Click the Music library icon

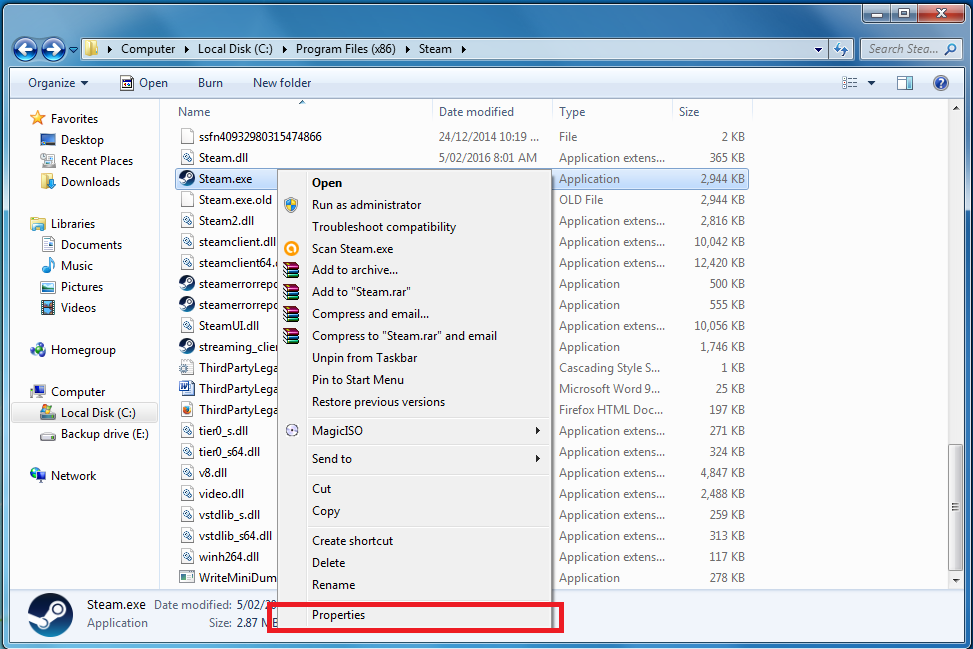click(48, 266)
